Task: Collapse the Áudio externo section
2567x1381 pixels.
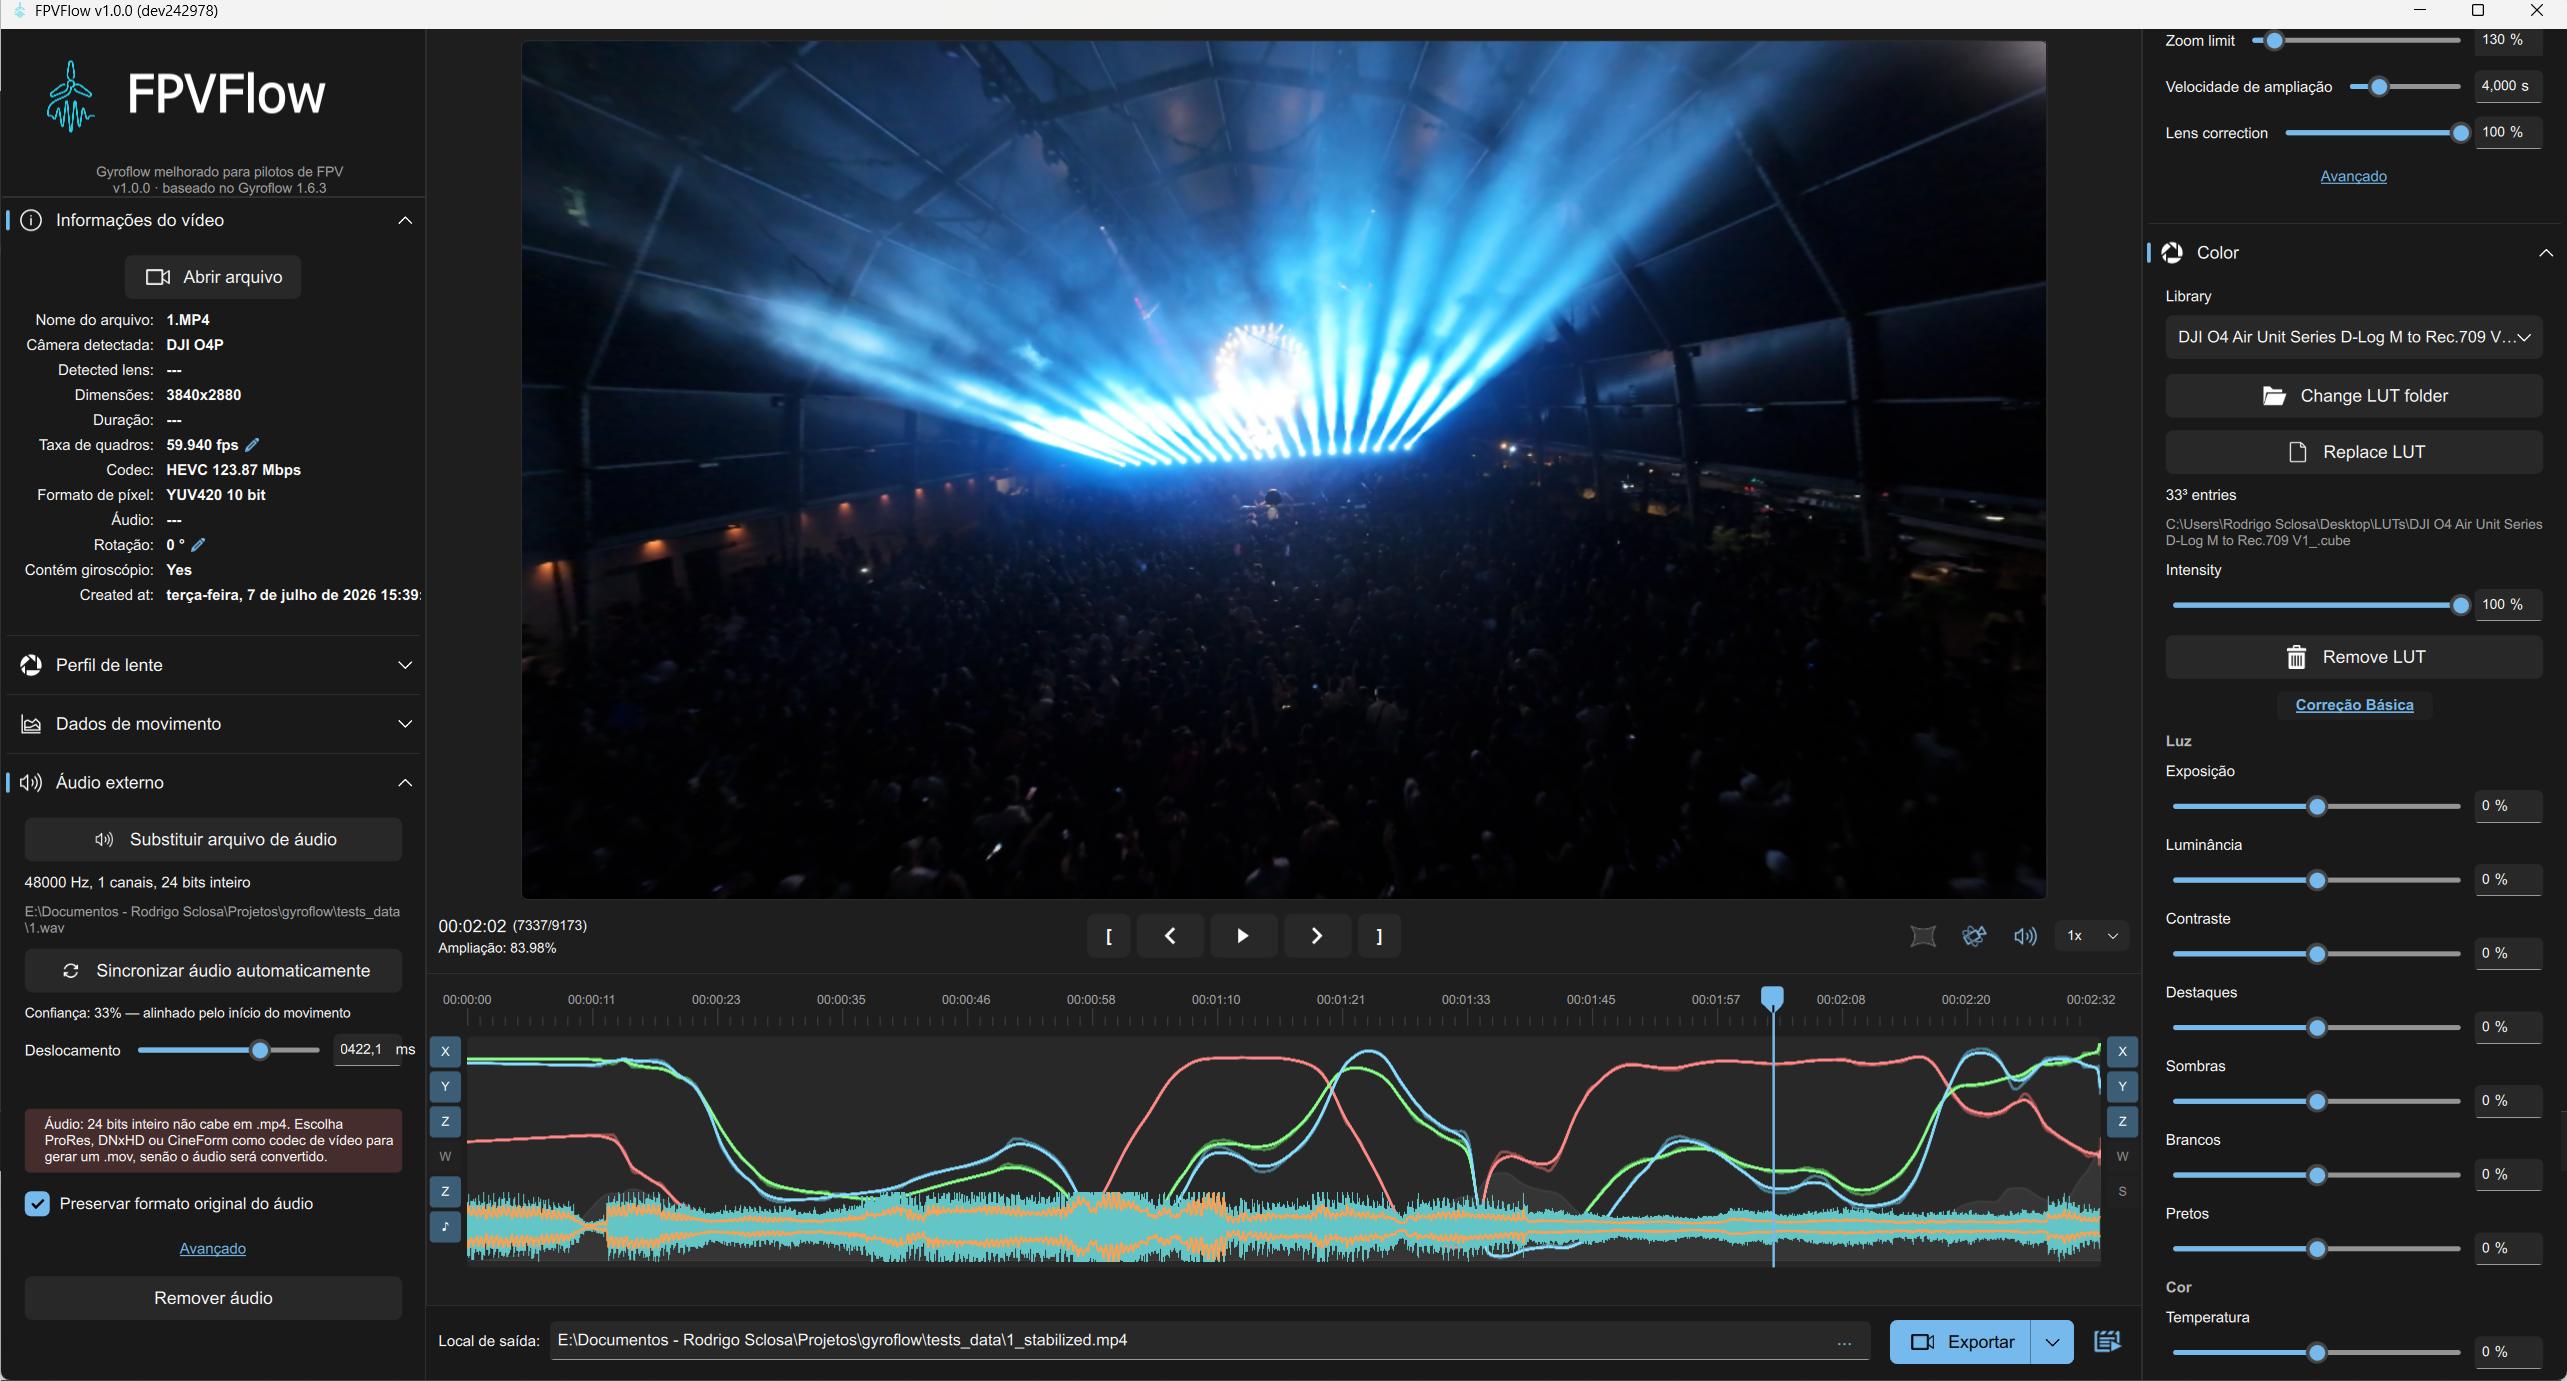Action: pos(405,783)
